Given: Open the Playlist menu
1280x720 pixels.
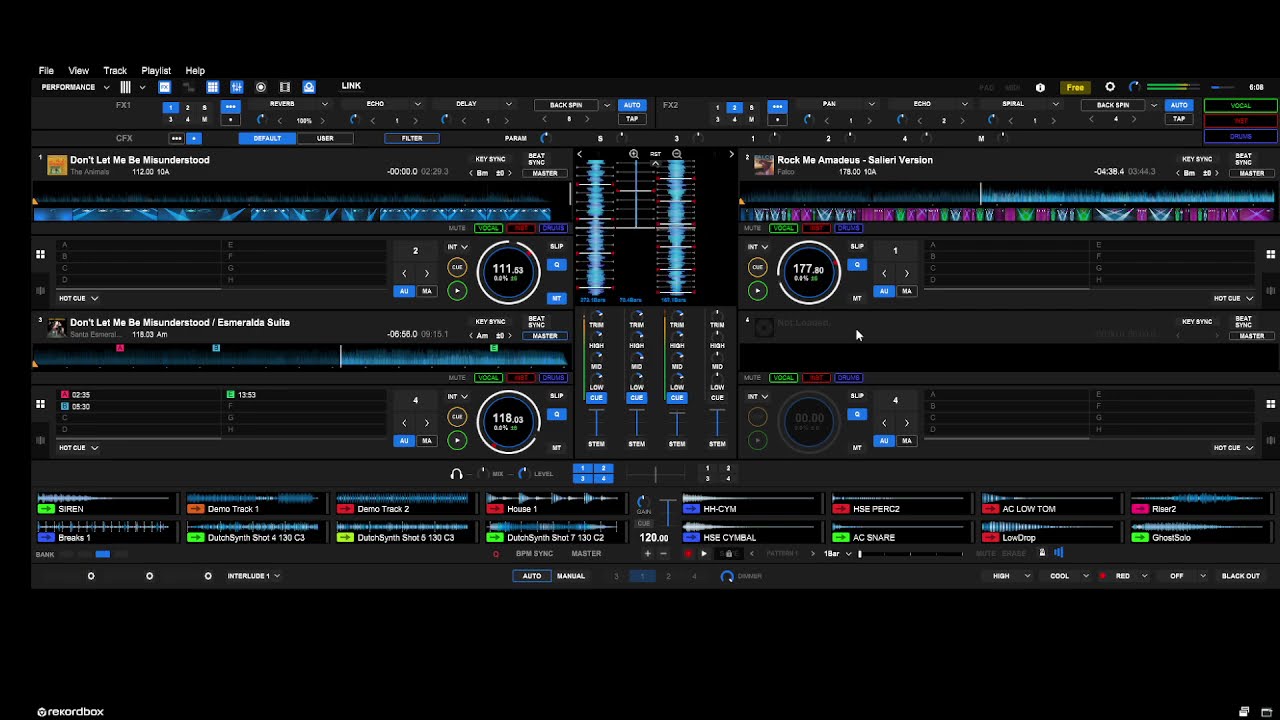Looking at the screenshot, I should click(x=156, y=71).
